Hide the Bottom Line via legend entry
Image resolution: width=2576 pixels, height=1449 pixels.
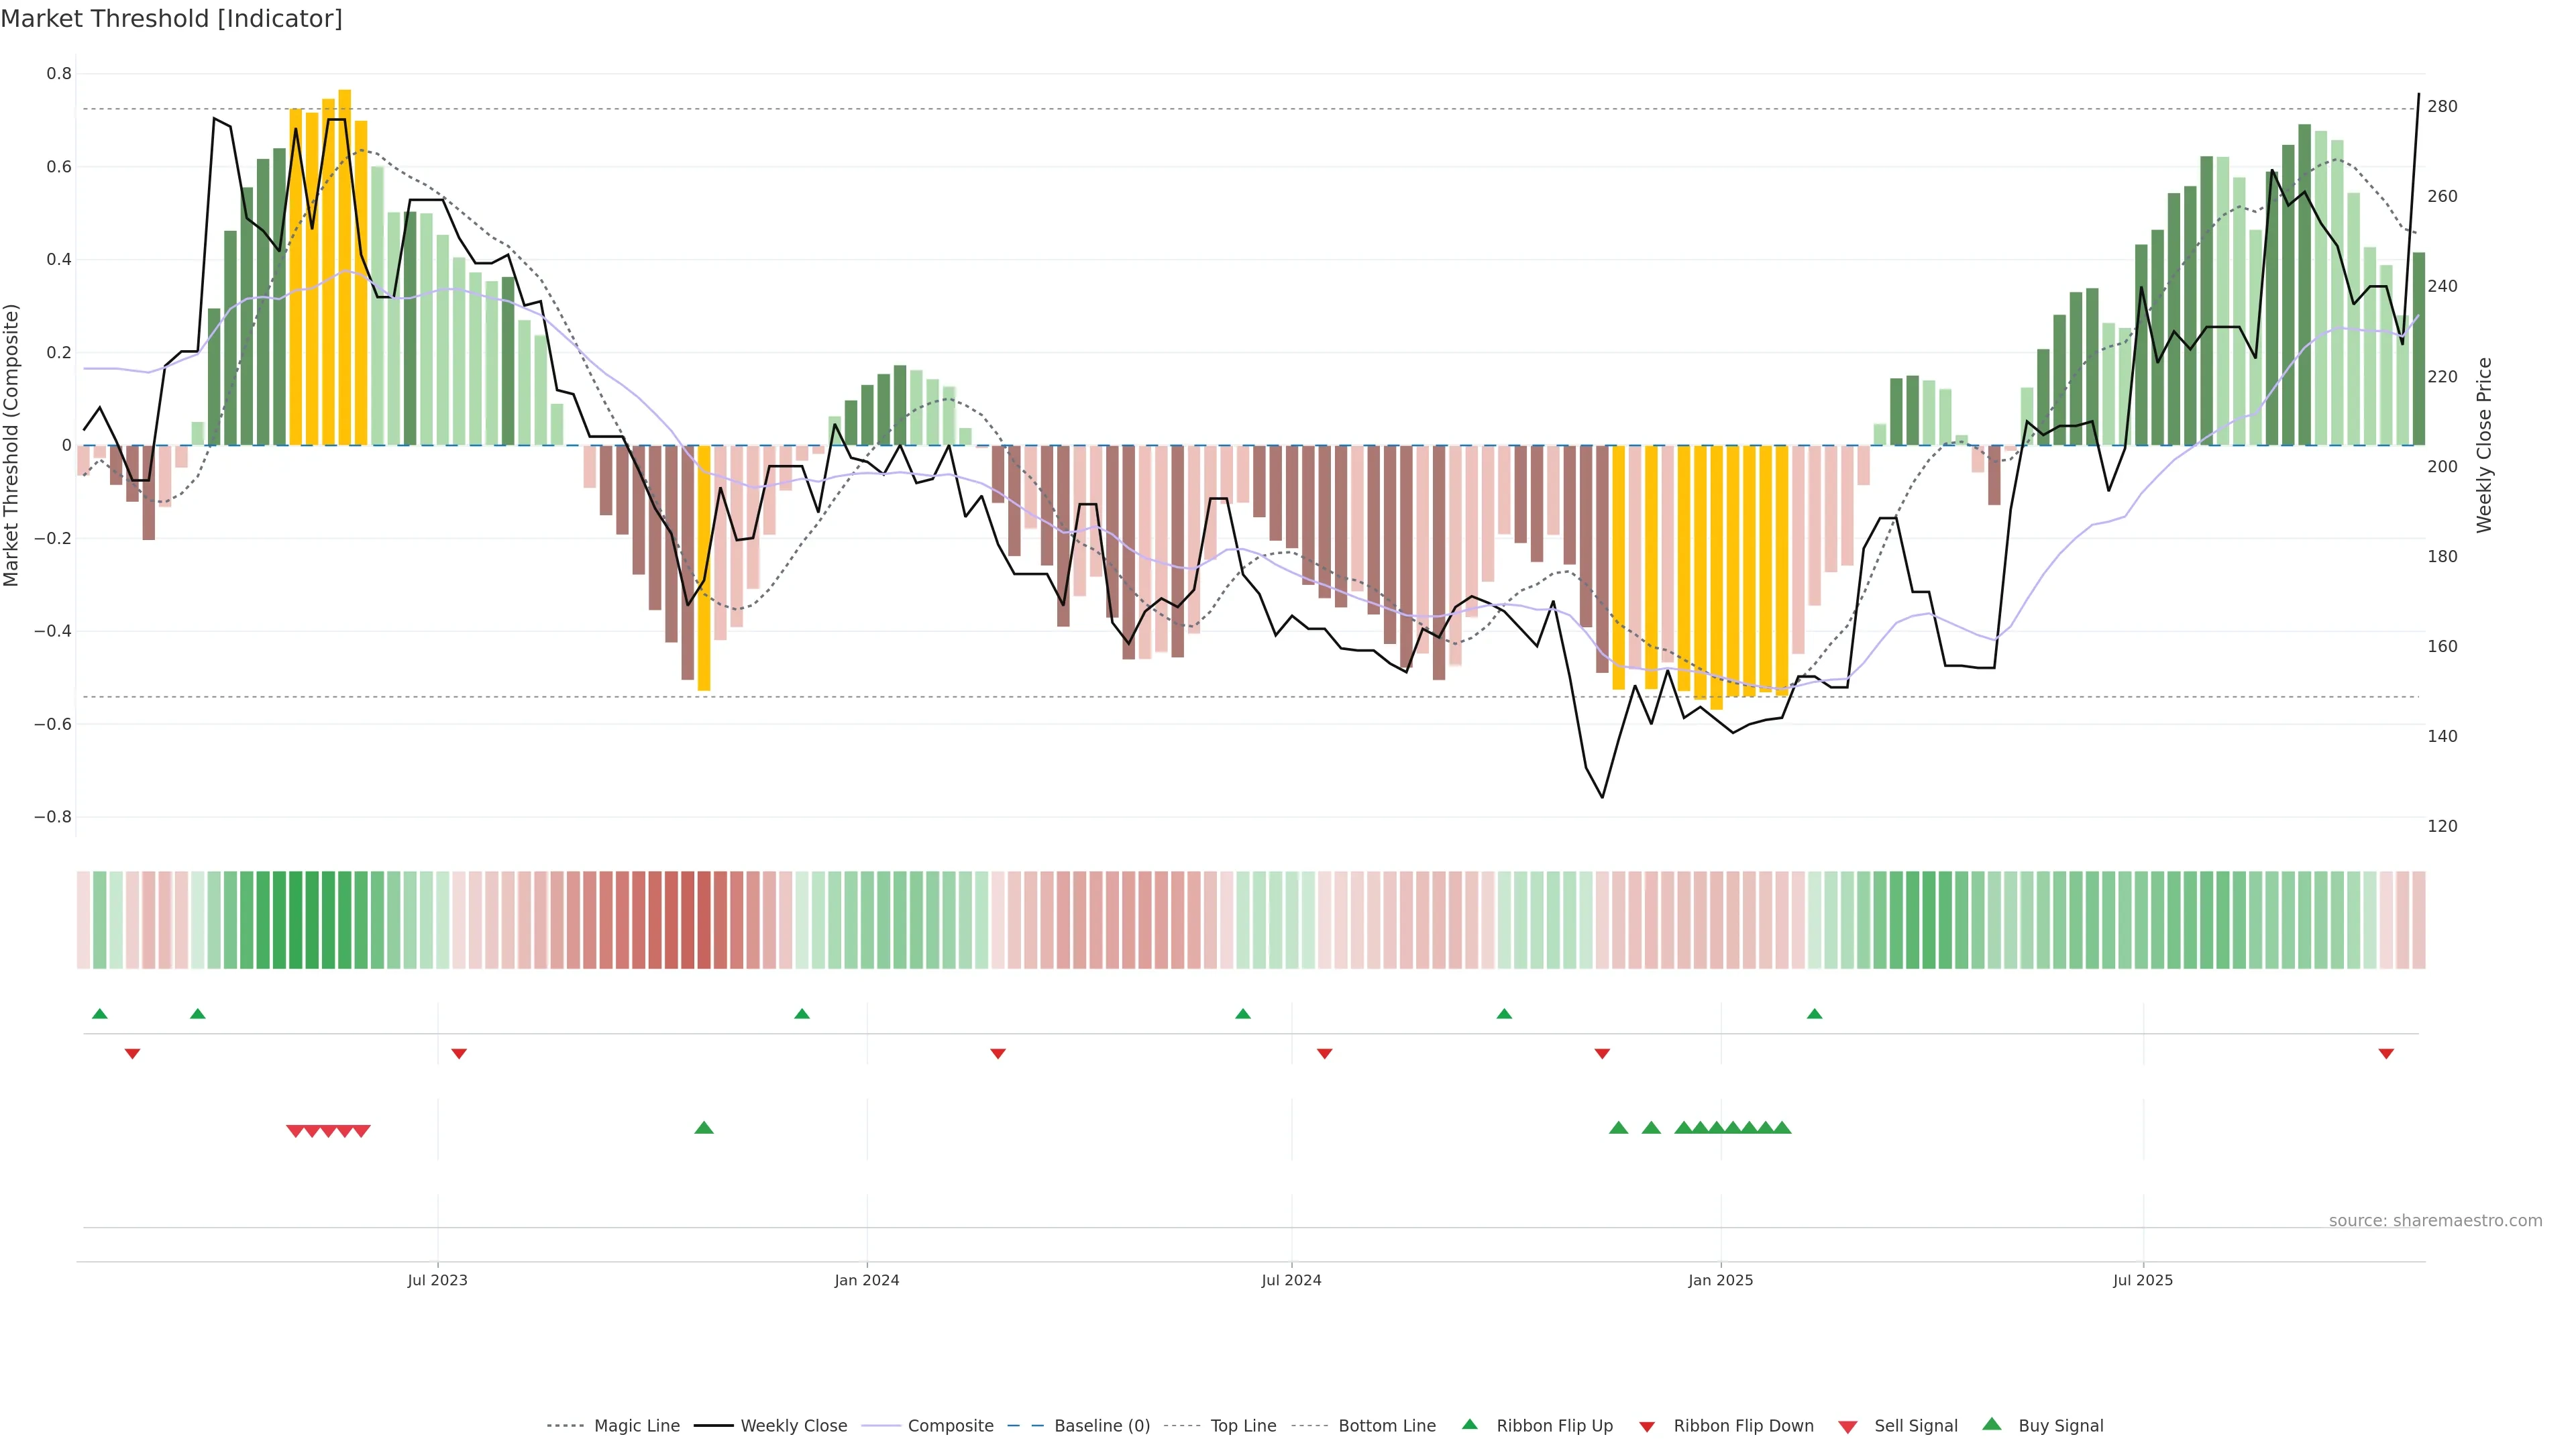1386,1426
